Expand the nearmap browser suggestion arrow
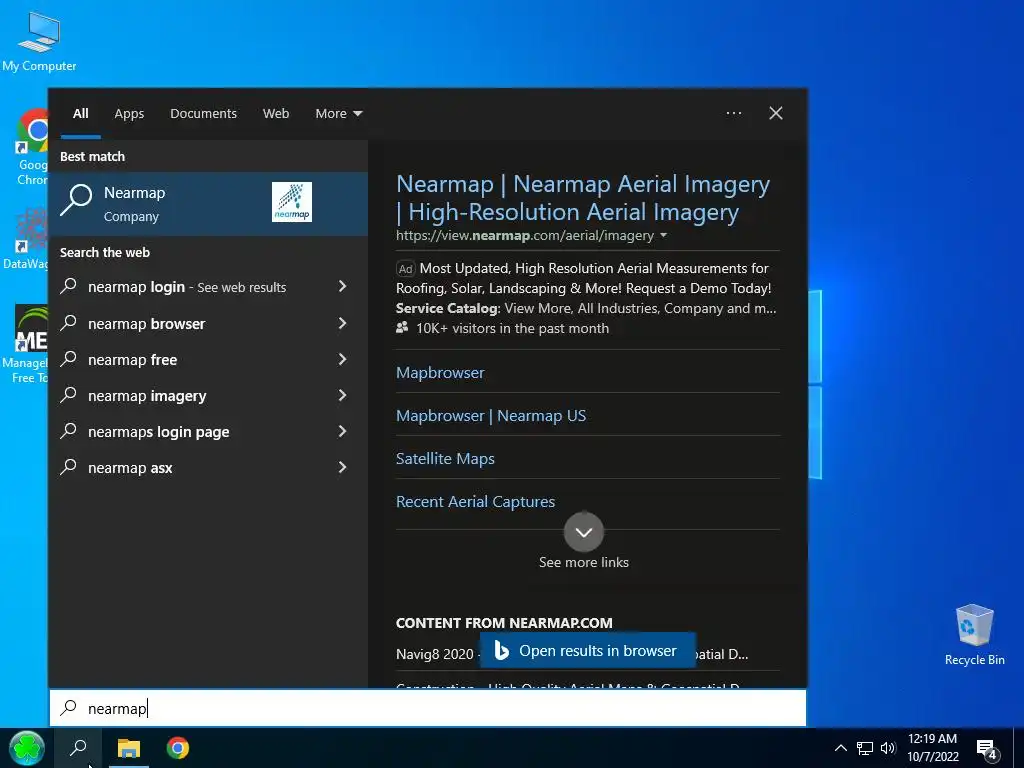The height and width of the screenshot is (768, 1024). tap(342, 323)
